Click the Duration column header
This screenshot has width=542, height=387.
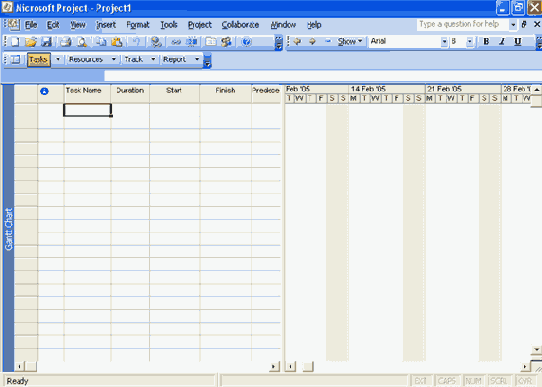(x=130, y=93)
